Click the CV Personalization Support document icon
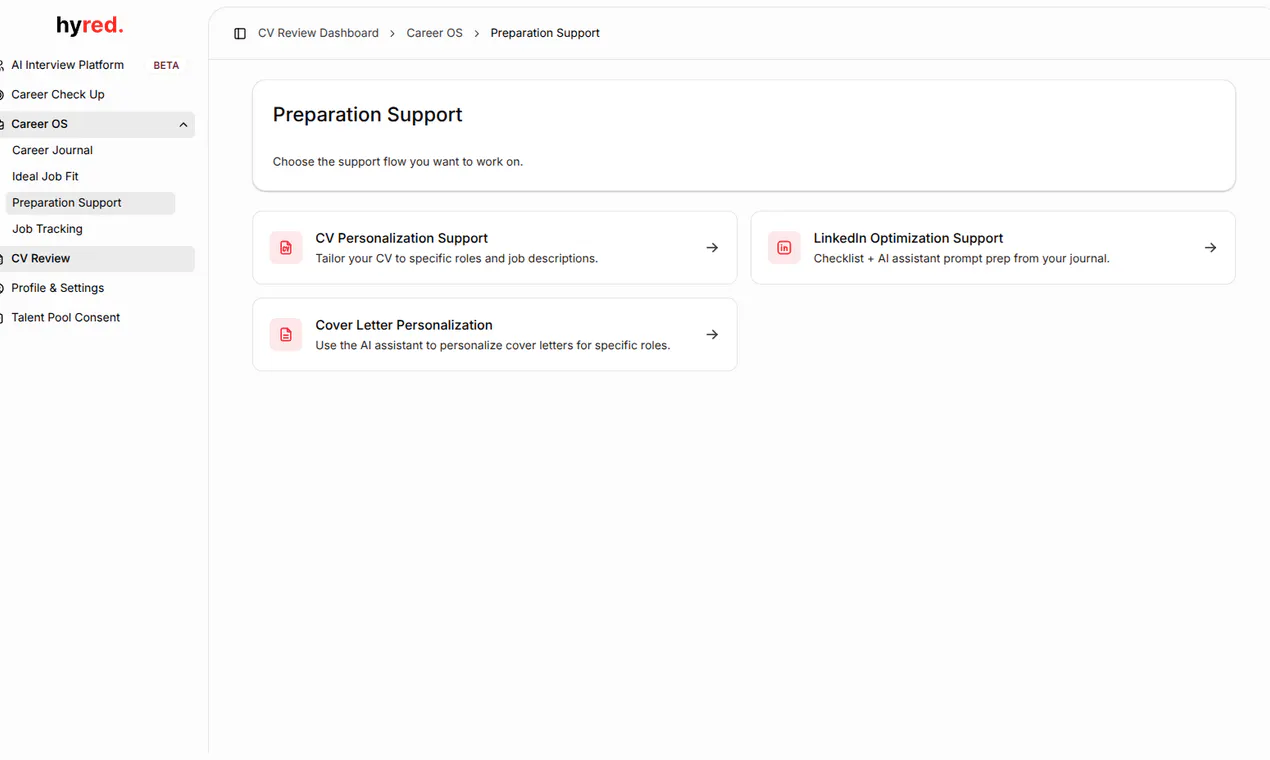This screenshot has height=760, width=1270. (286, 248)
